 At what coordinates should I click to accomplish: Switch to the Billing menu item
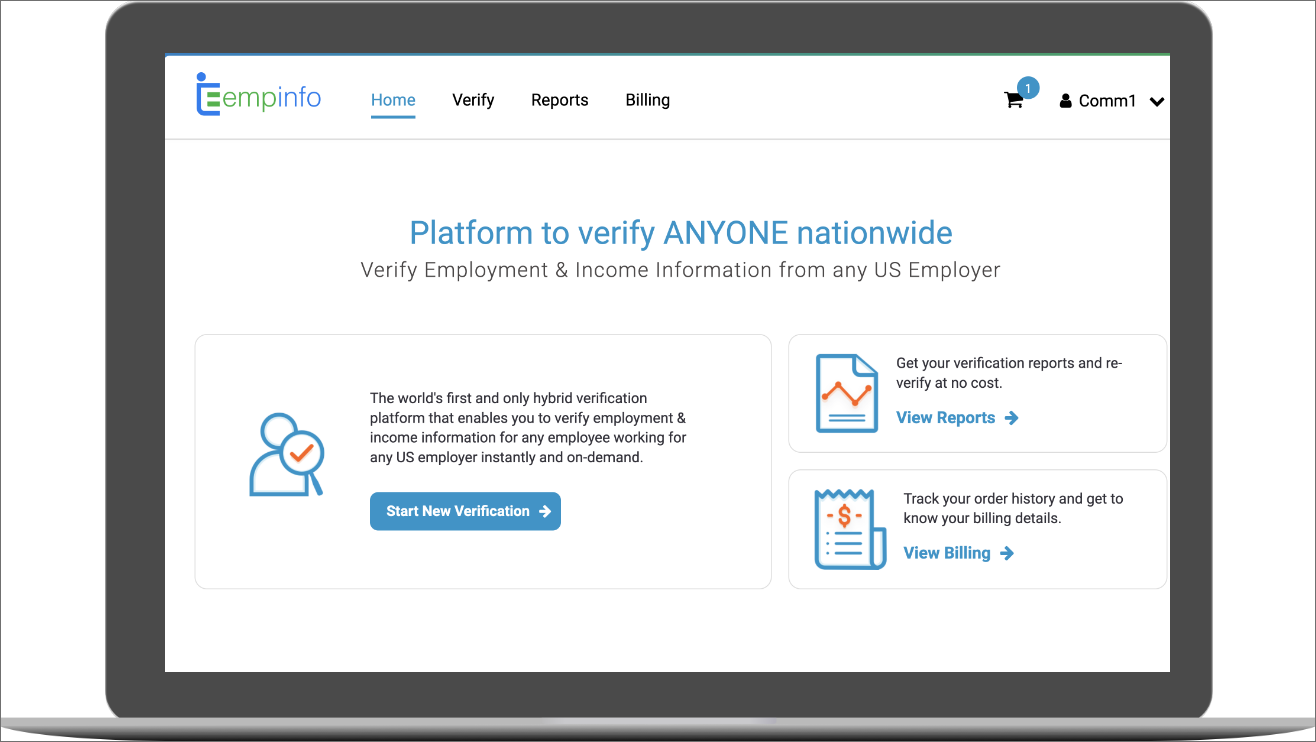point(647,100)
